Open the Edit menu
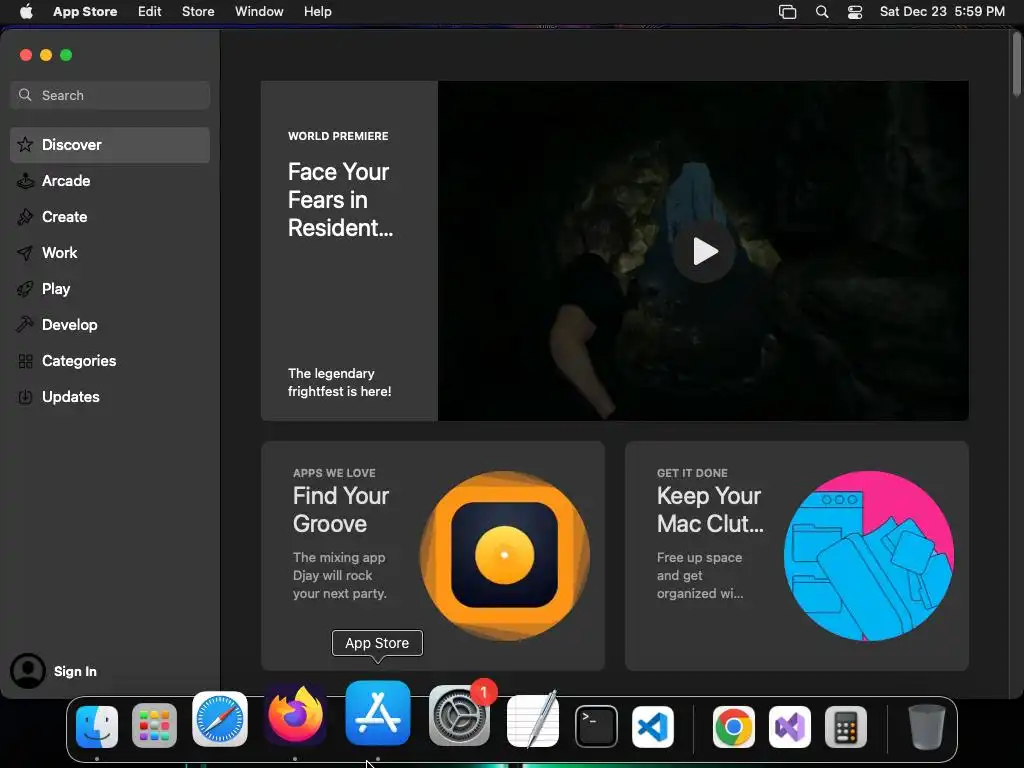 (150, 12)
